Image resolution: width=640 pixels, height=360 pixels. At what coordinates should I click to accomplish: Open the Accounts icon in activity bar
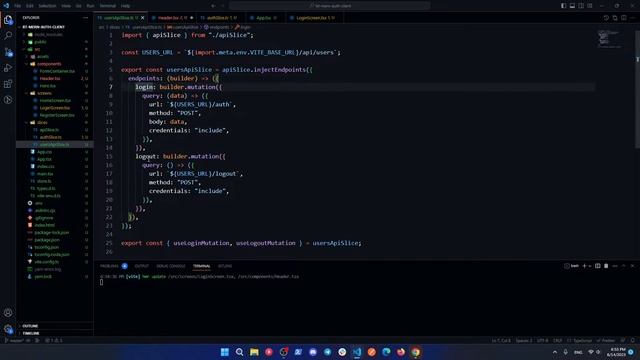point(8,313)
